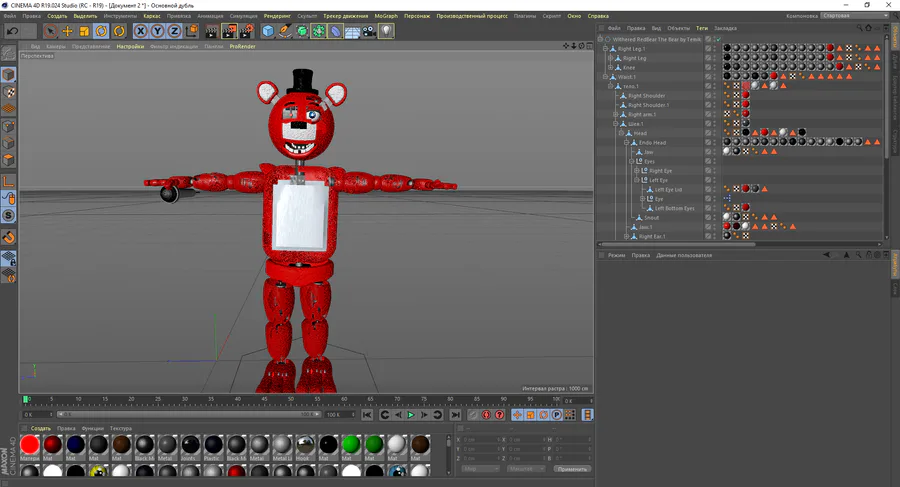
Task: Open the coordinate system cube icon
Action: pos(192,31)
